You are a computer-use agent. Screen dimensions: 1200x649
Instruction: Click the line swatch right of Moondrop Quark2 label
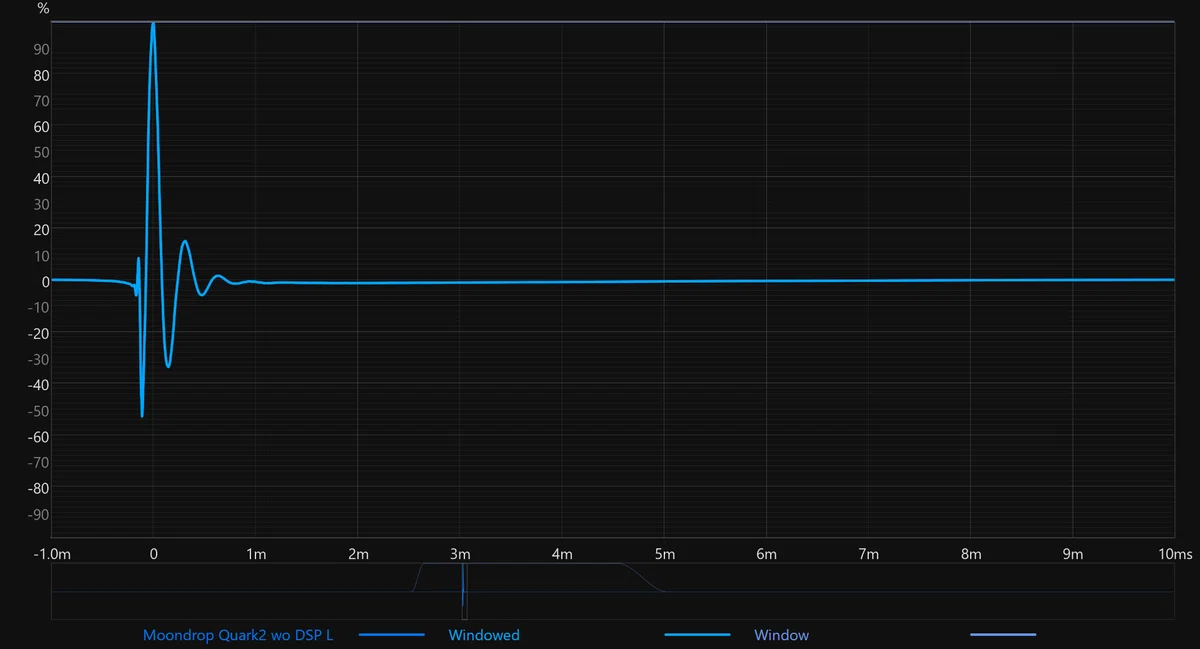391,635
